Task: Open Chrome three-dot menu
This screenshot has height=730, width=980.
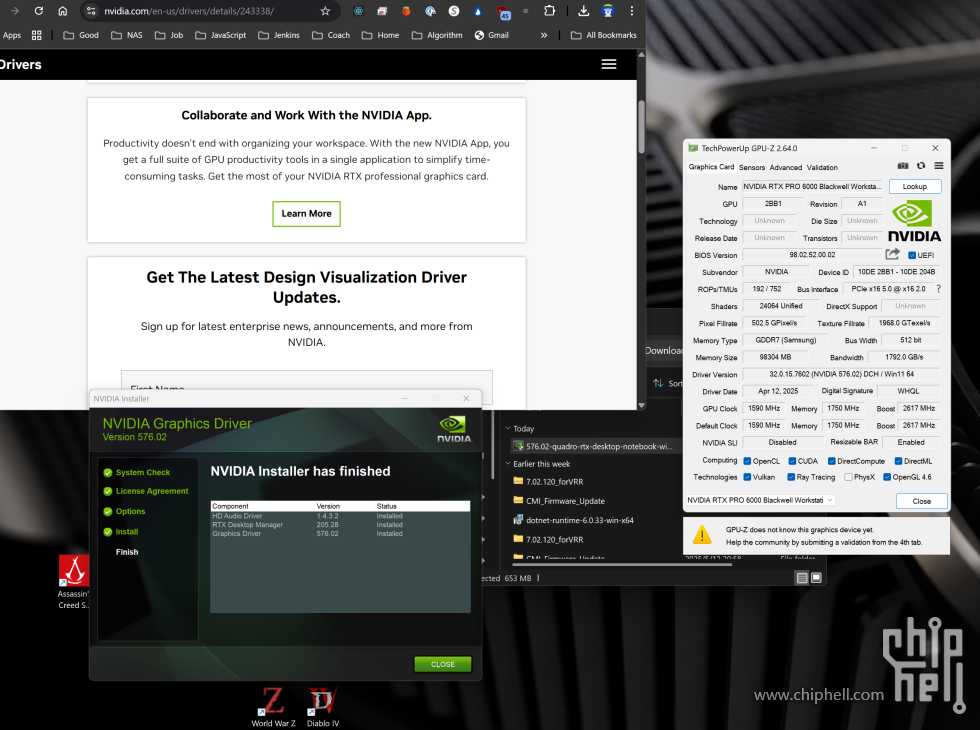Action: pyautogui.click(x=632, y=11)
